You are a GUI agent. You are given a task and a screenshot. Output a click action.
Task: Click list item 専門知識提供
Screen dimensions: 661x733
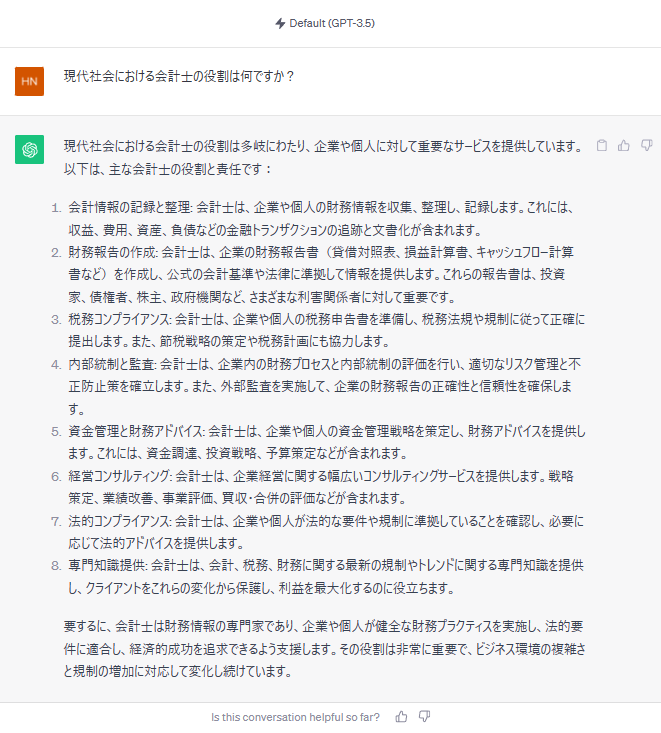coord(326,576)
